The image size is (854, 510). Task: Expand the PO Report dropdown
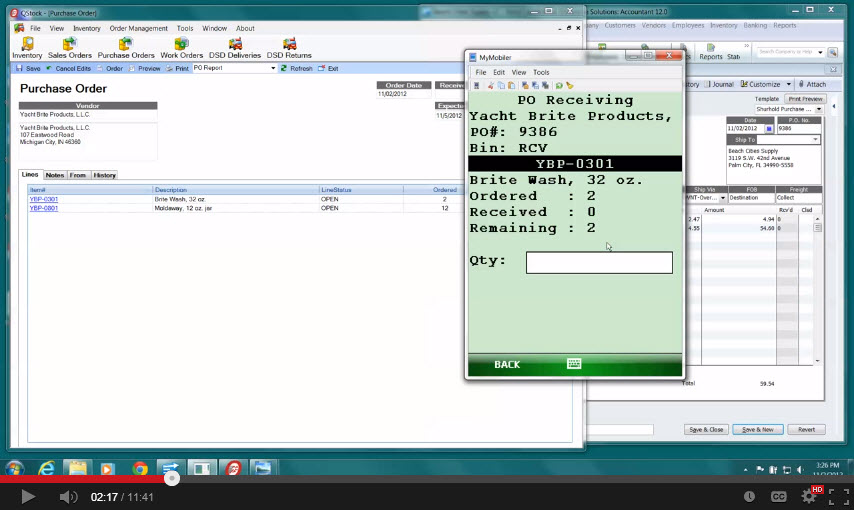point(273,68)
